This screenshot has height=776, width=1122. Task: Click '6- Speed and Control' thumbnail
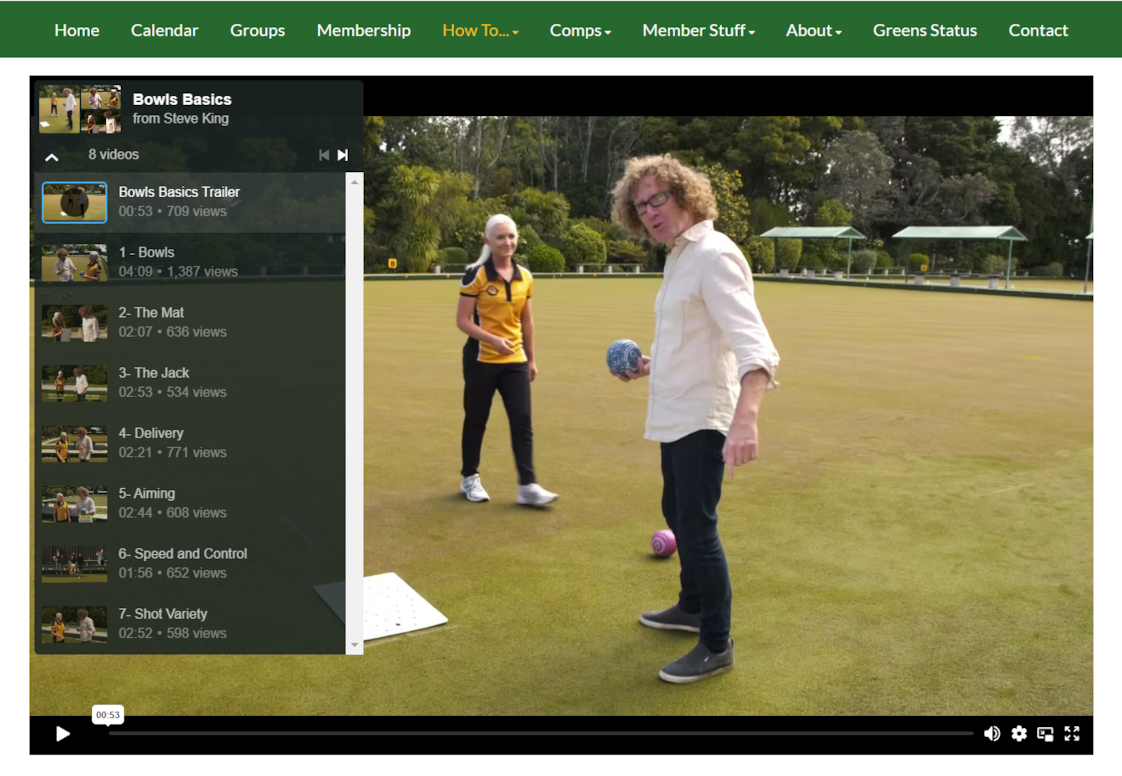[74, 564]
